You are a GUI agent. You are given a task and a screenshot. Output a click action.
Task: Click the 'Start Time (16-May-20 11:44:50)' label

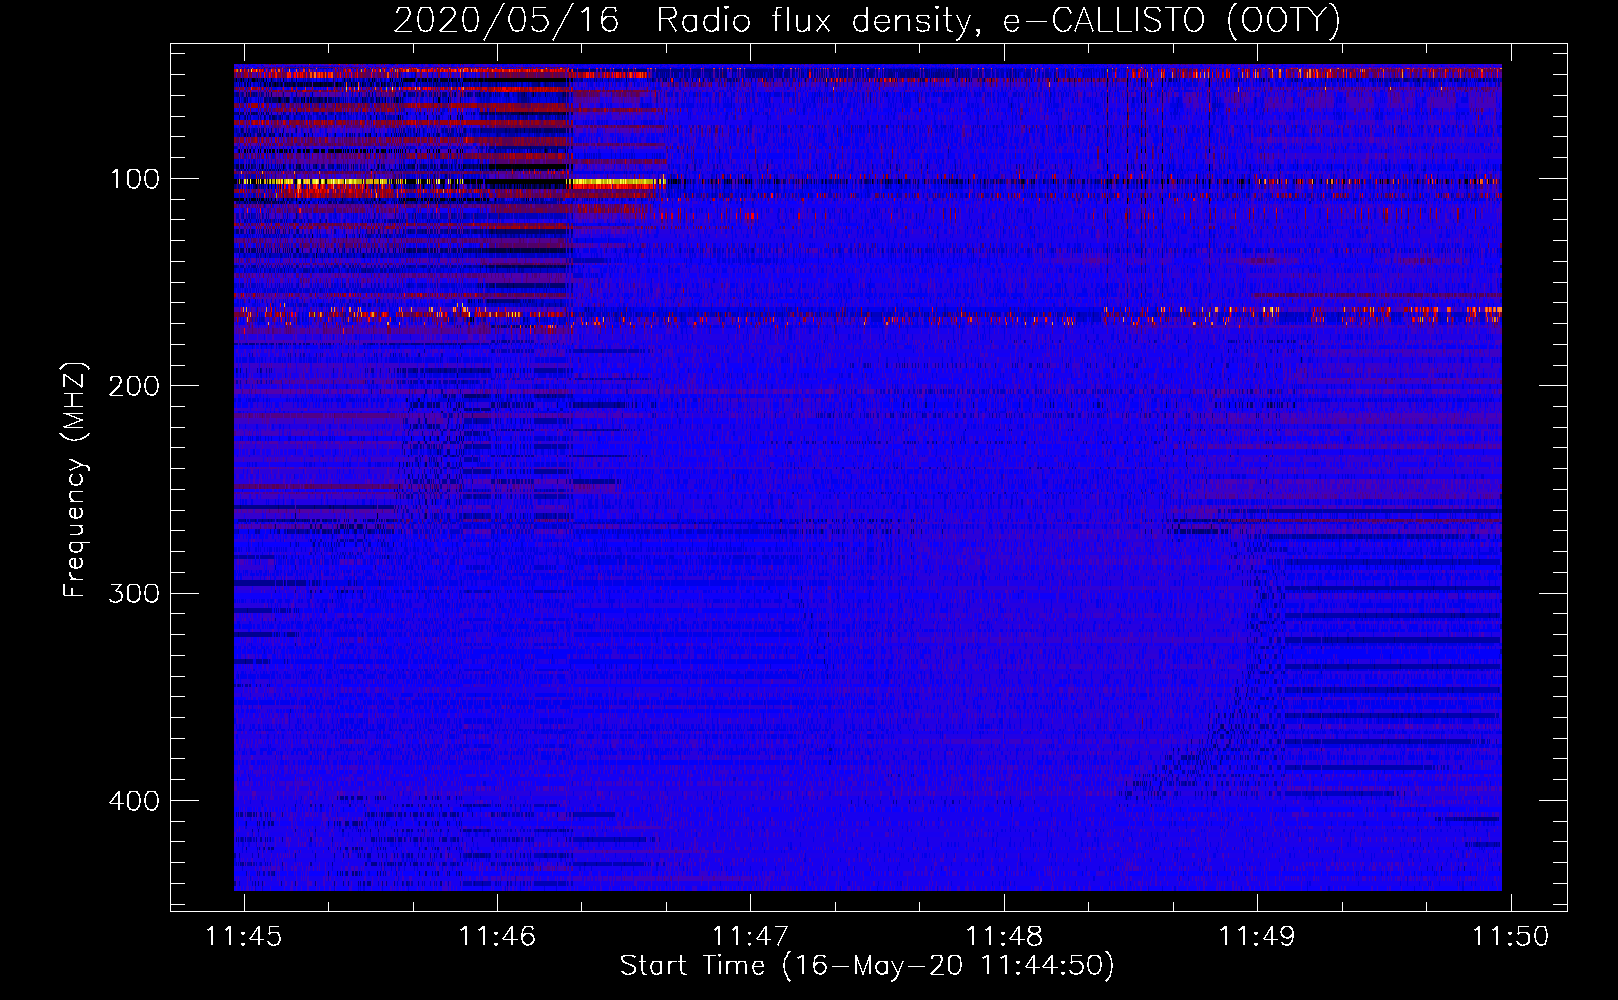pos(866,965)
